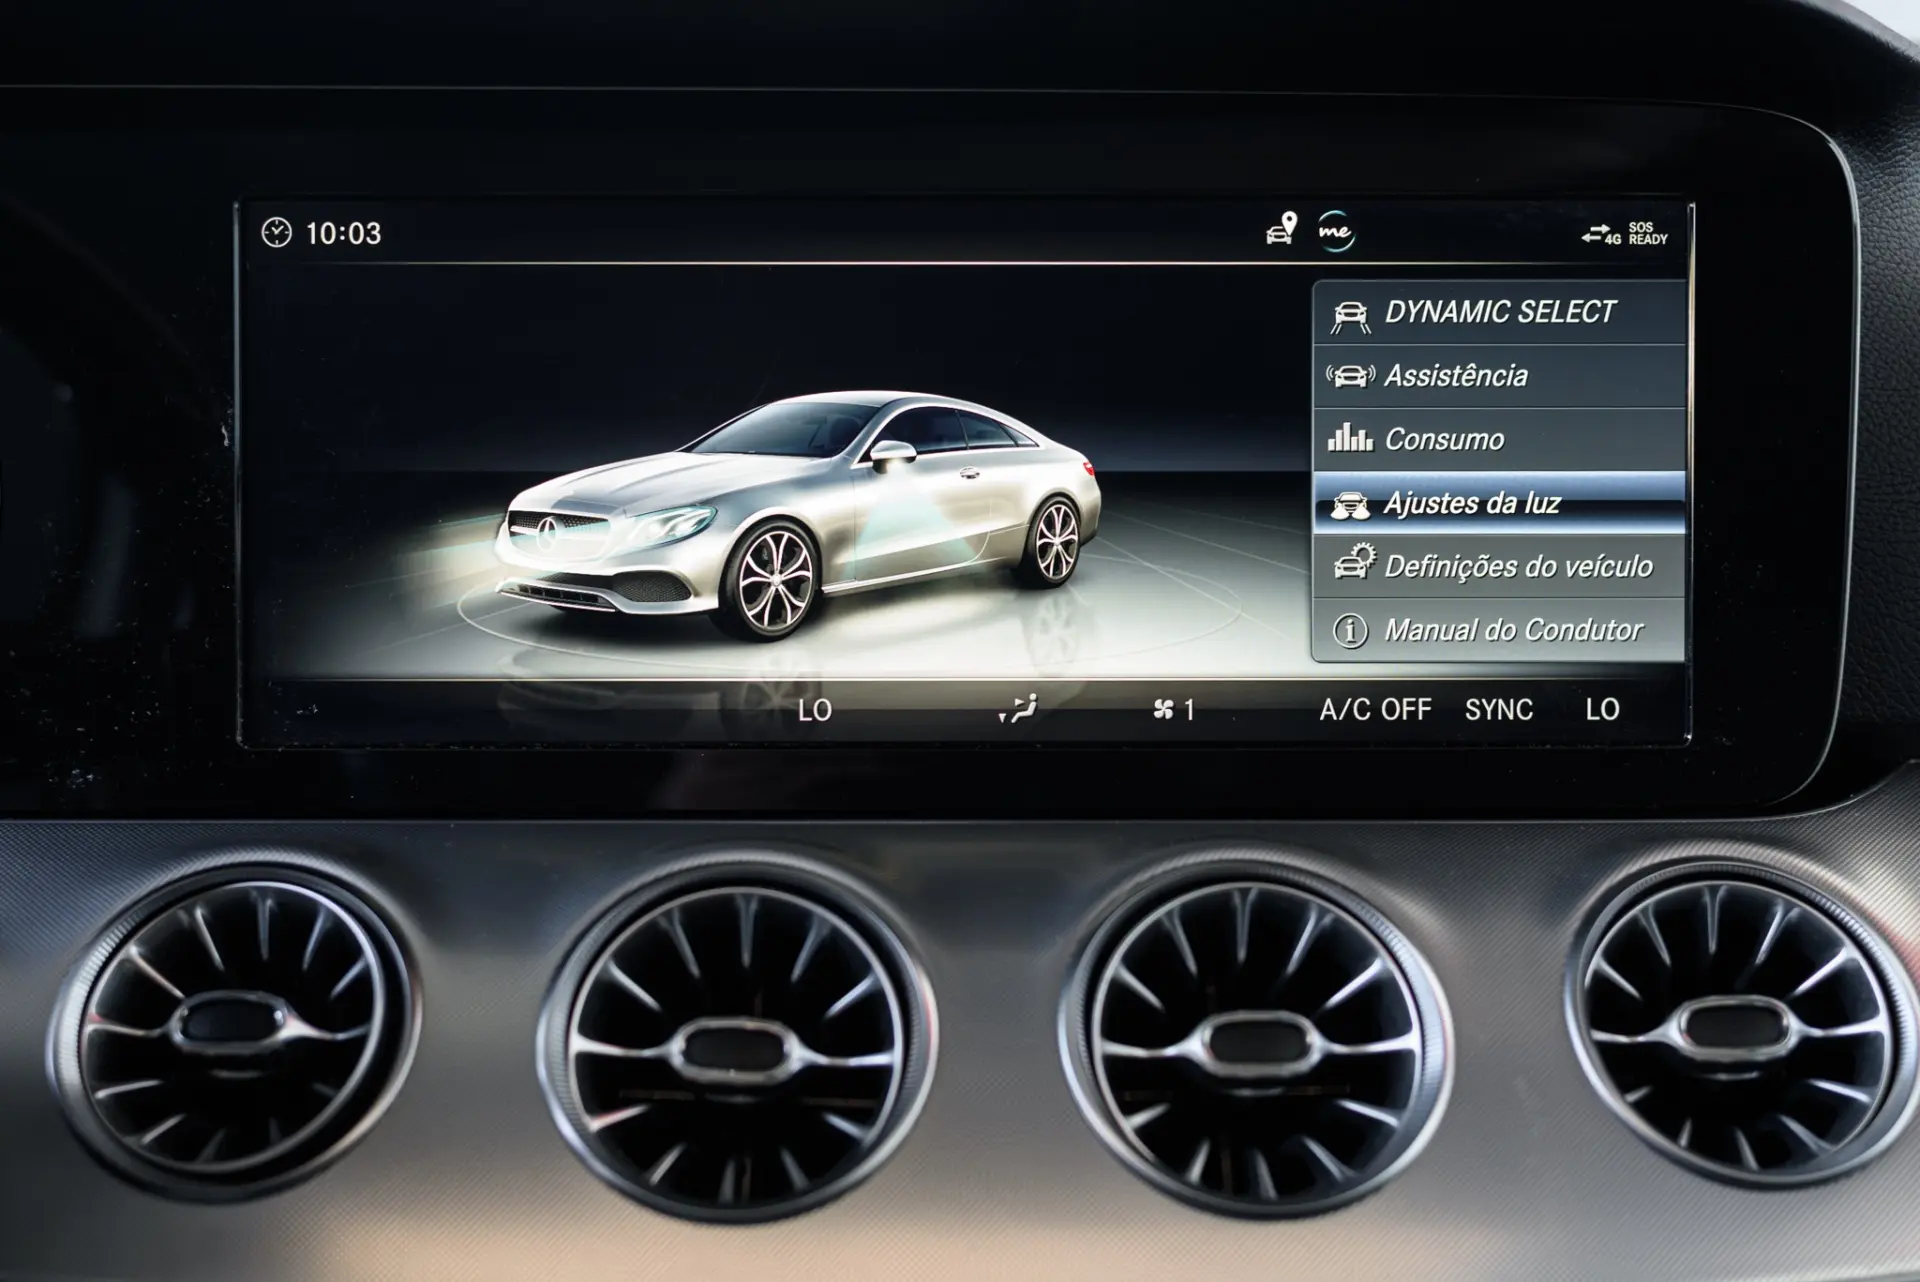Tap the 4G data transfer icon
Image resolution: width=1920 pixels, height=1282 pixels.
click(x=1600, y=235)
